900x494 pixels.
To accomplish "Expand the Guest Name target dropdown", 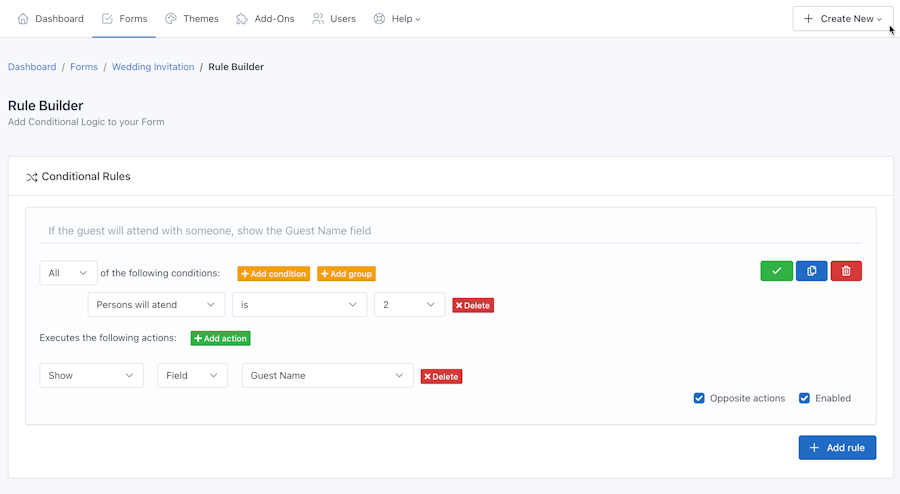I will coord(327,376).
